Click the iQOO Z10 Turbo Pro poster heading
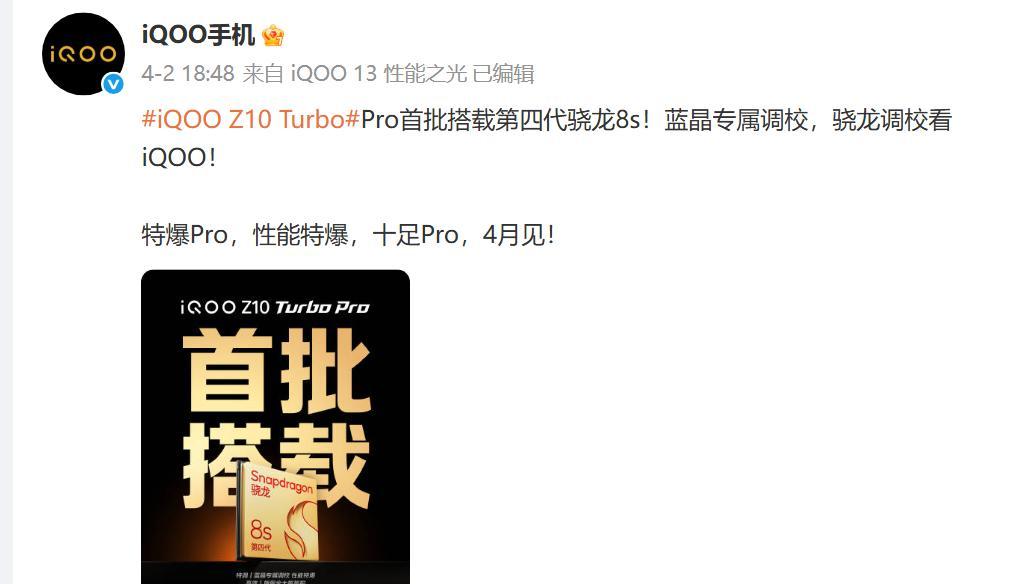 point(275,307)
